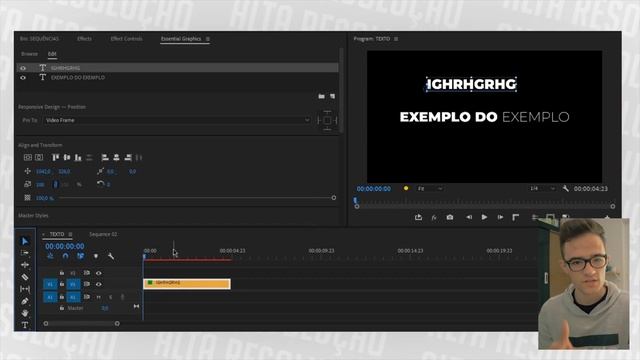Click the timeline zoom scroll bar
Viewport: 640px width, 360px height.
tap(81, 323)
